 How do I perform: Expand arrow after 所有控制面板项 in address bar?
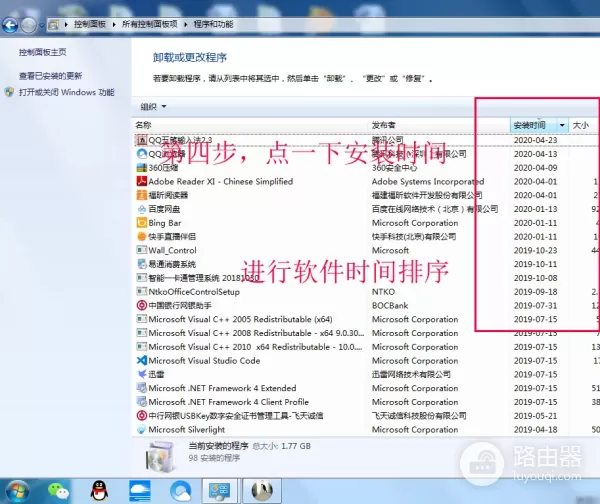click(x=186, y=24)
